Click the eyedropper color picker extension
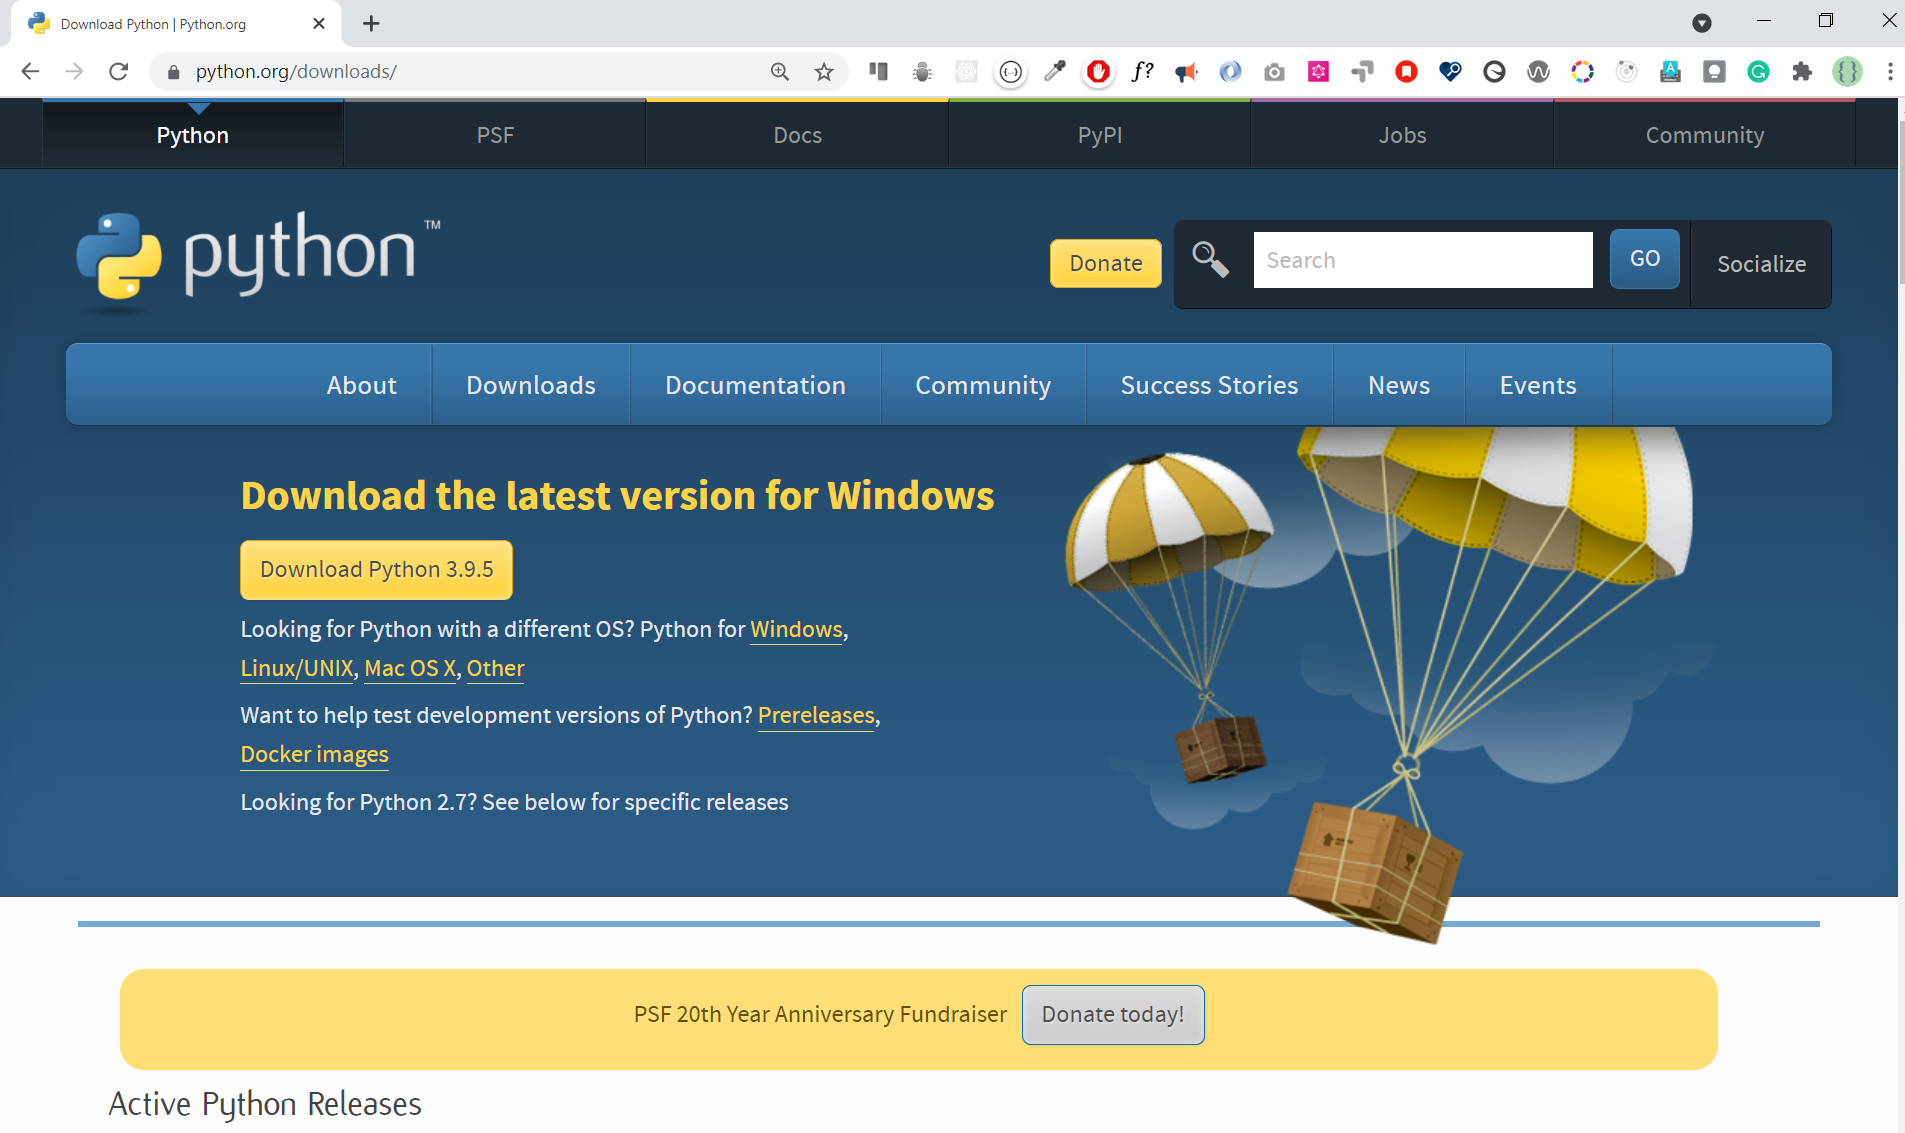The width and height of the screenshot is (1905, 1133). point(1055,71)
